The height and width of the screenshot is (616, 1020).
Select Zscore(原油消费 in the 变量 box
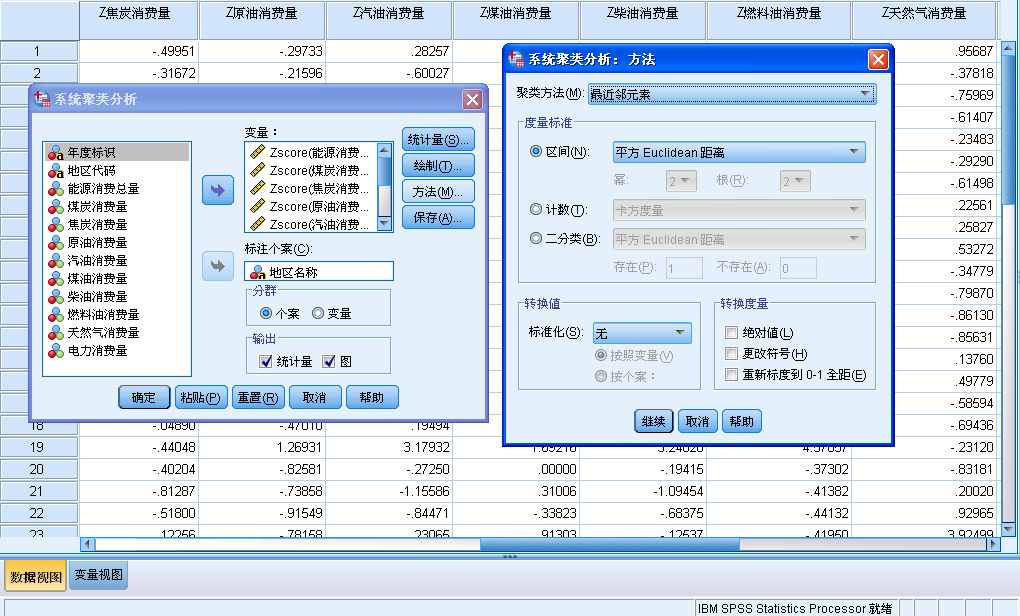311,207
